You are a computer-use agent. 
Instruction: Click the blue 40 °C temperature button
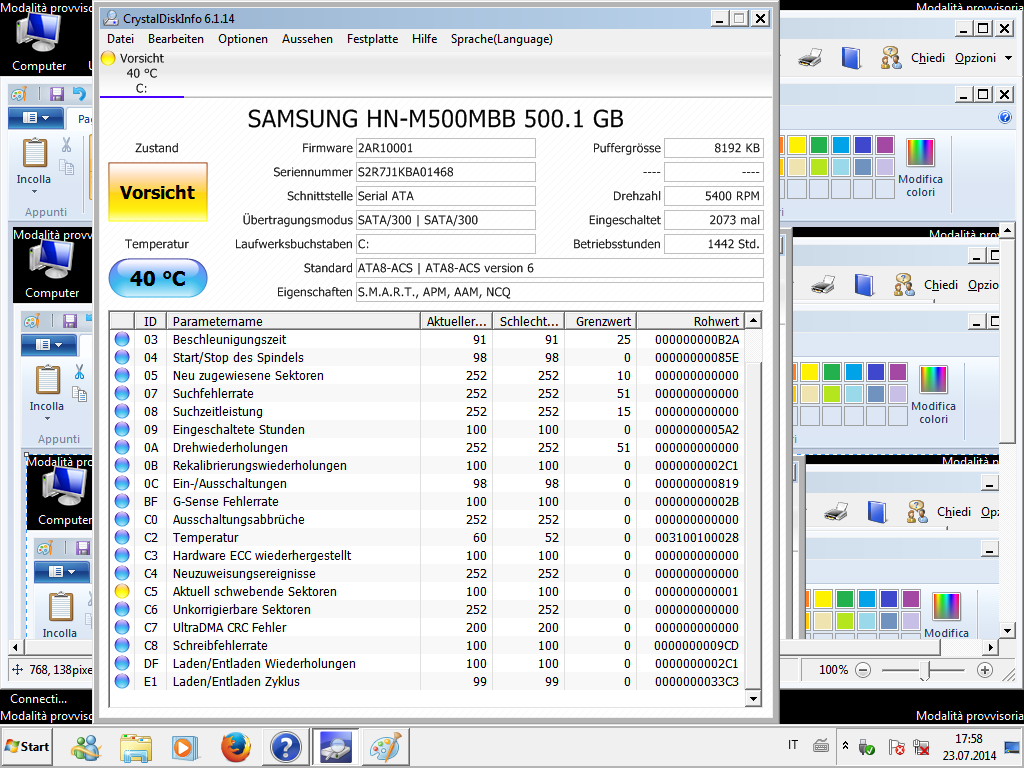(158, 278)
